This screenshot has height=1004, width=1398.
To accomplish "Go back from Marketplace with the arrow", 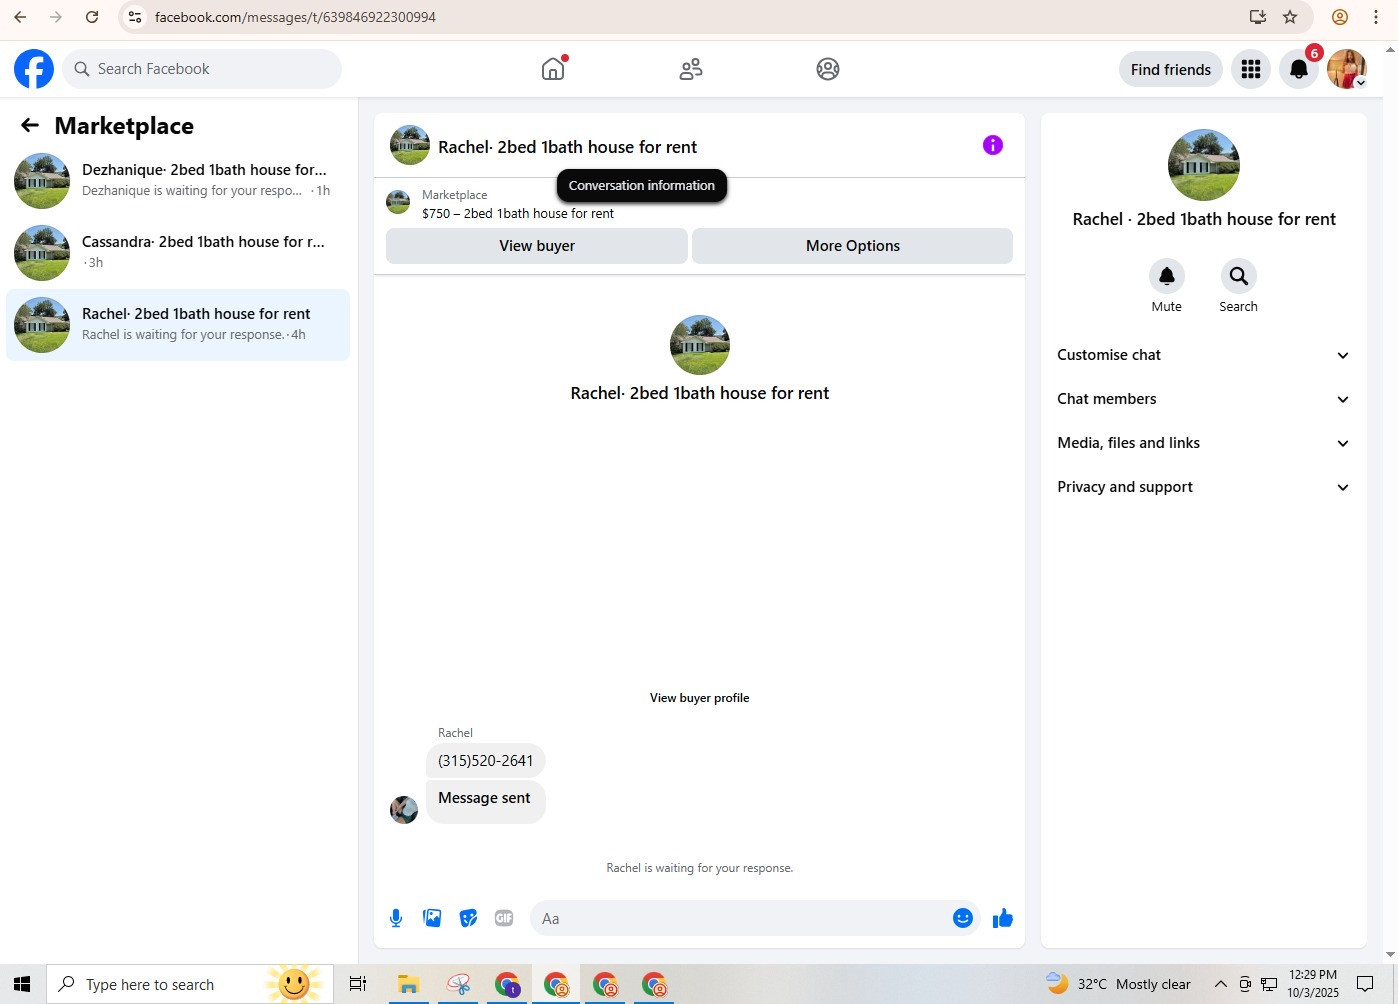I will click(30, 125).
